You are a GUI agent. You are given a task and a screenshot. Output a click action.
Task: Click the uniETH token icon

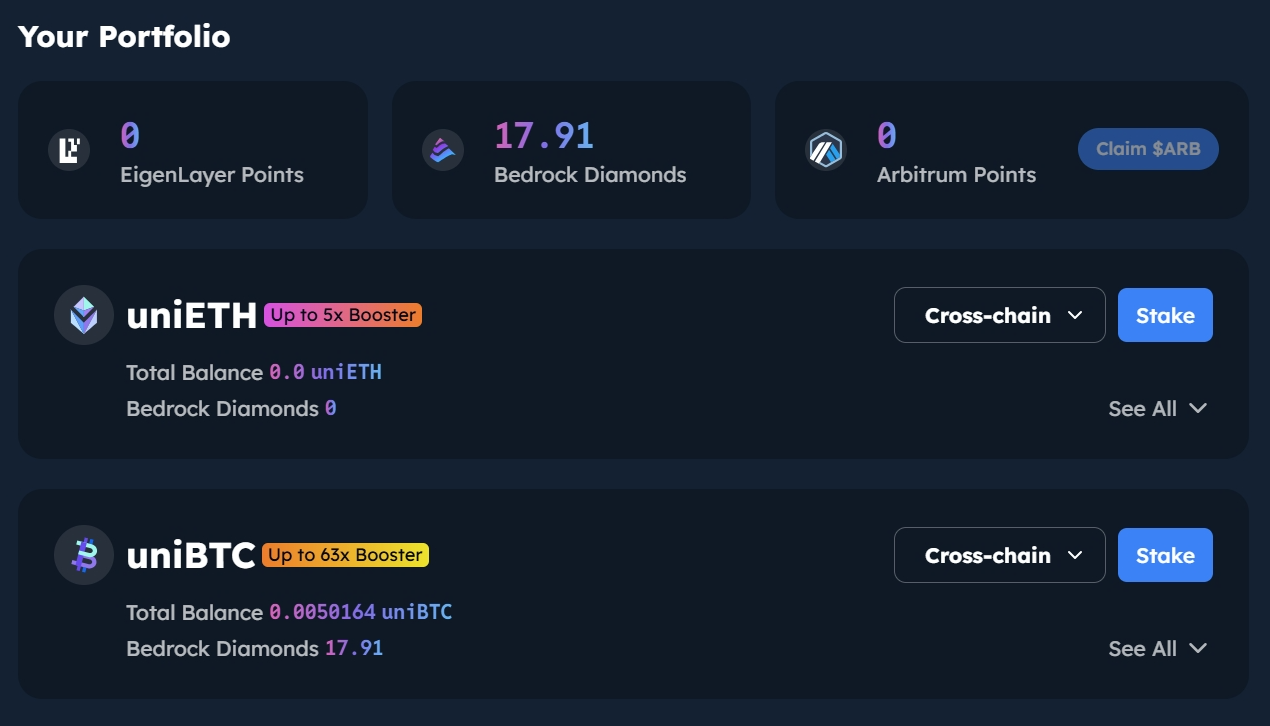click(x=84, y=314)
